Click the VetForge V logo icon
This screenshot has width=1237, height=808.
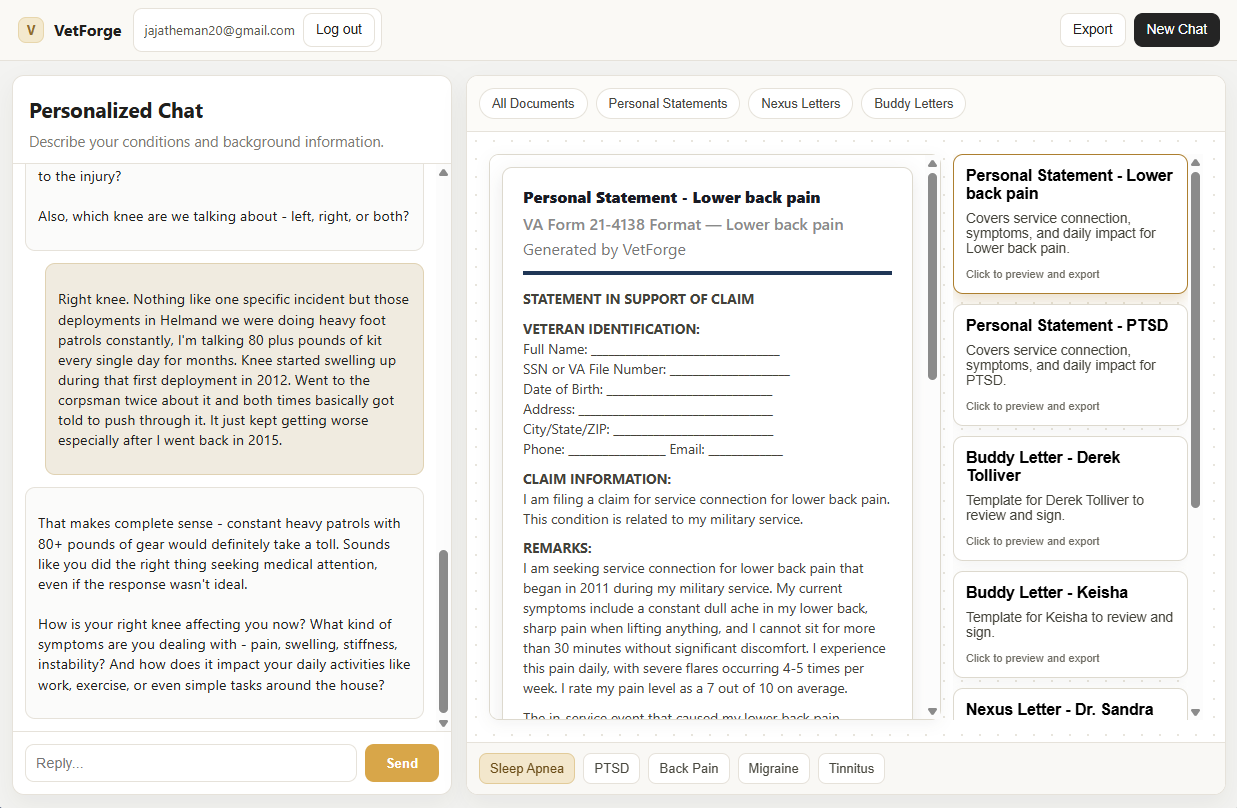click(x=31, y=30)
